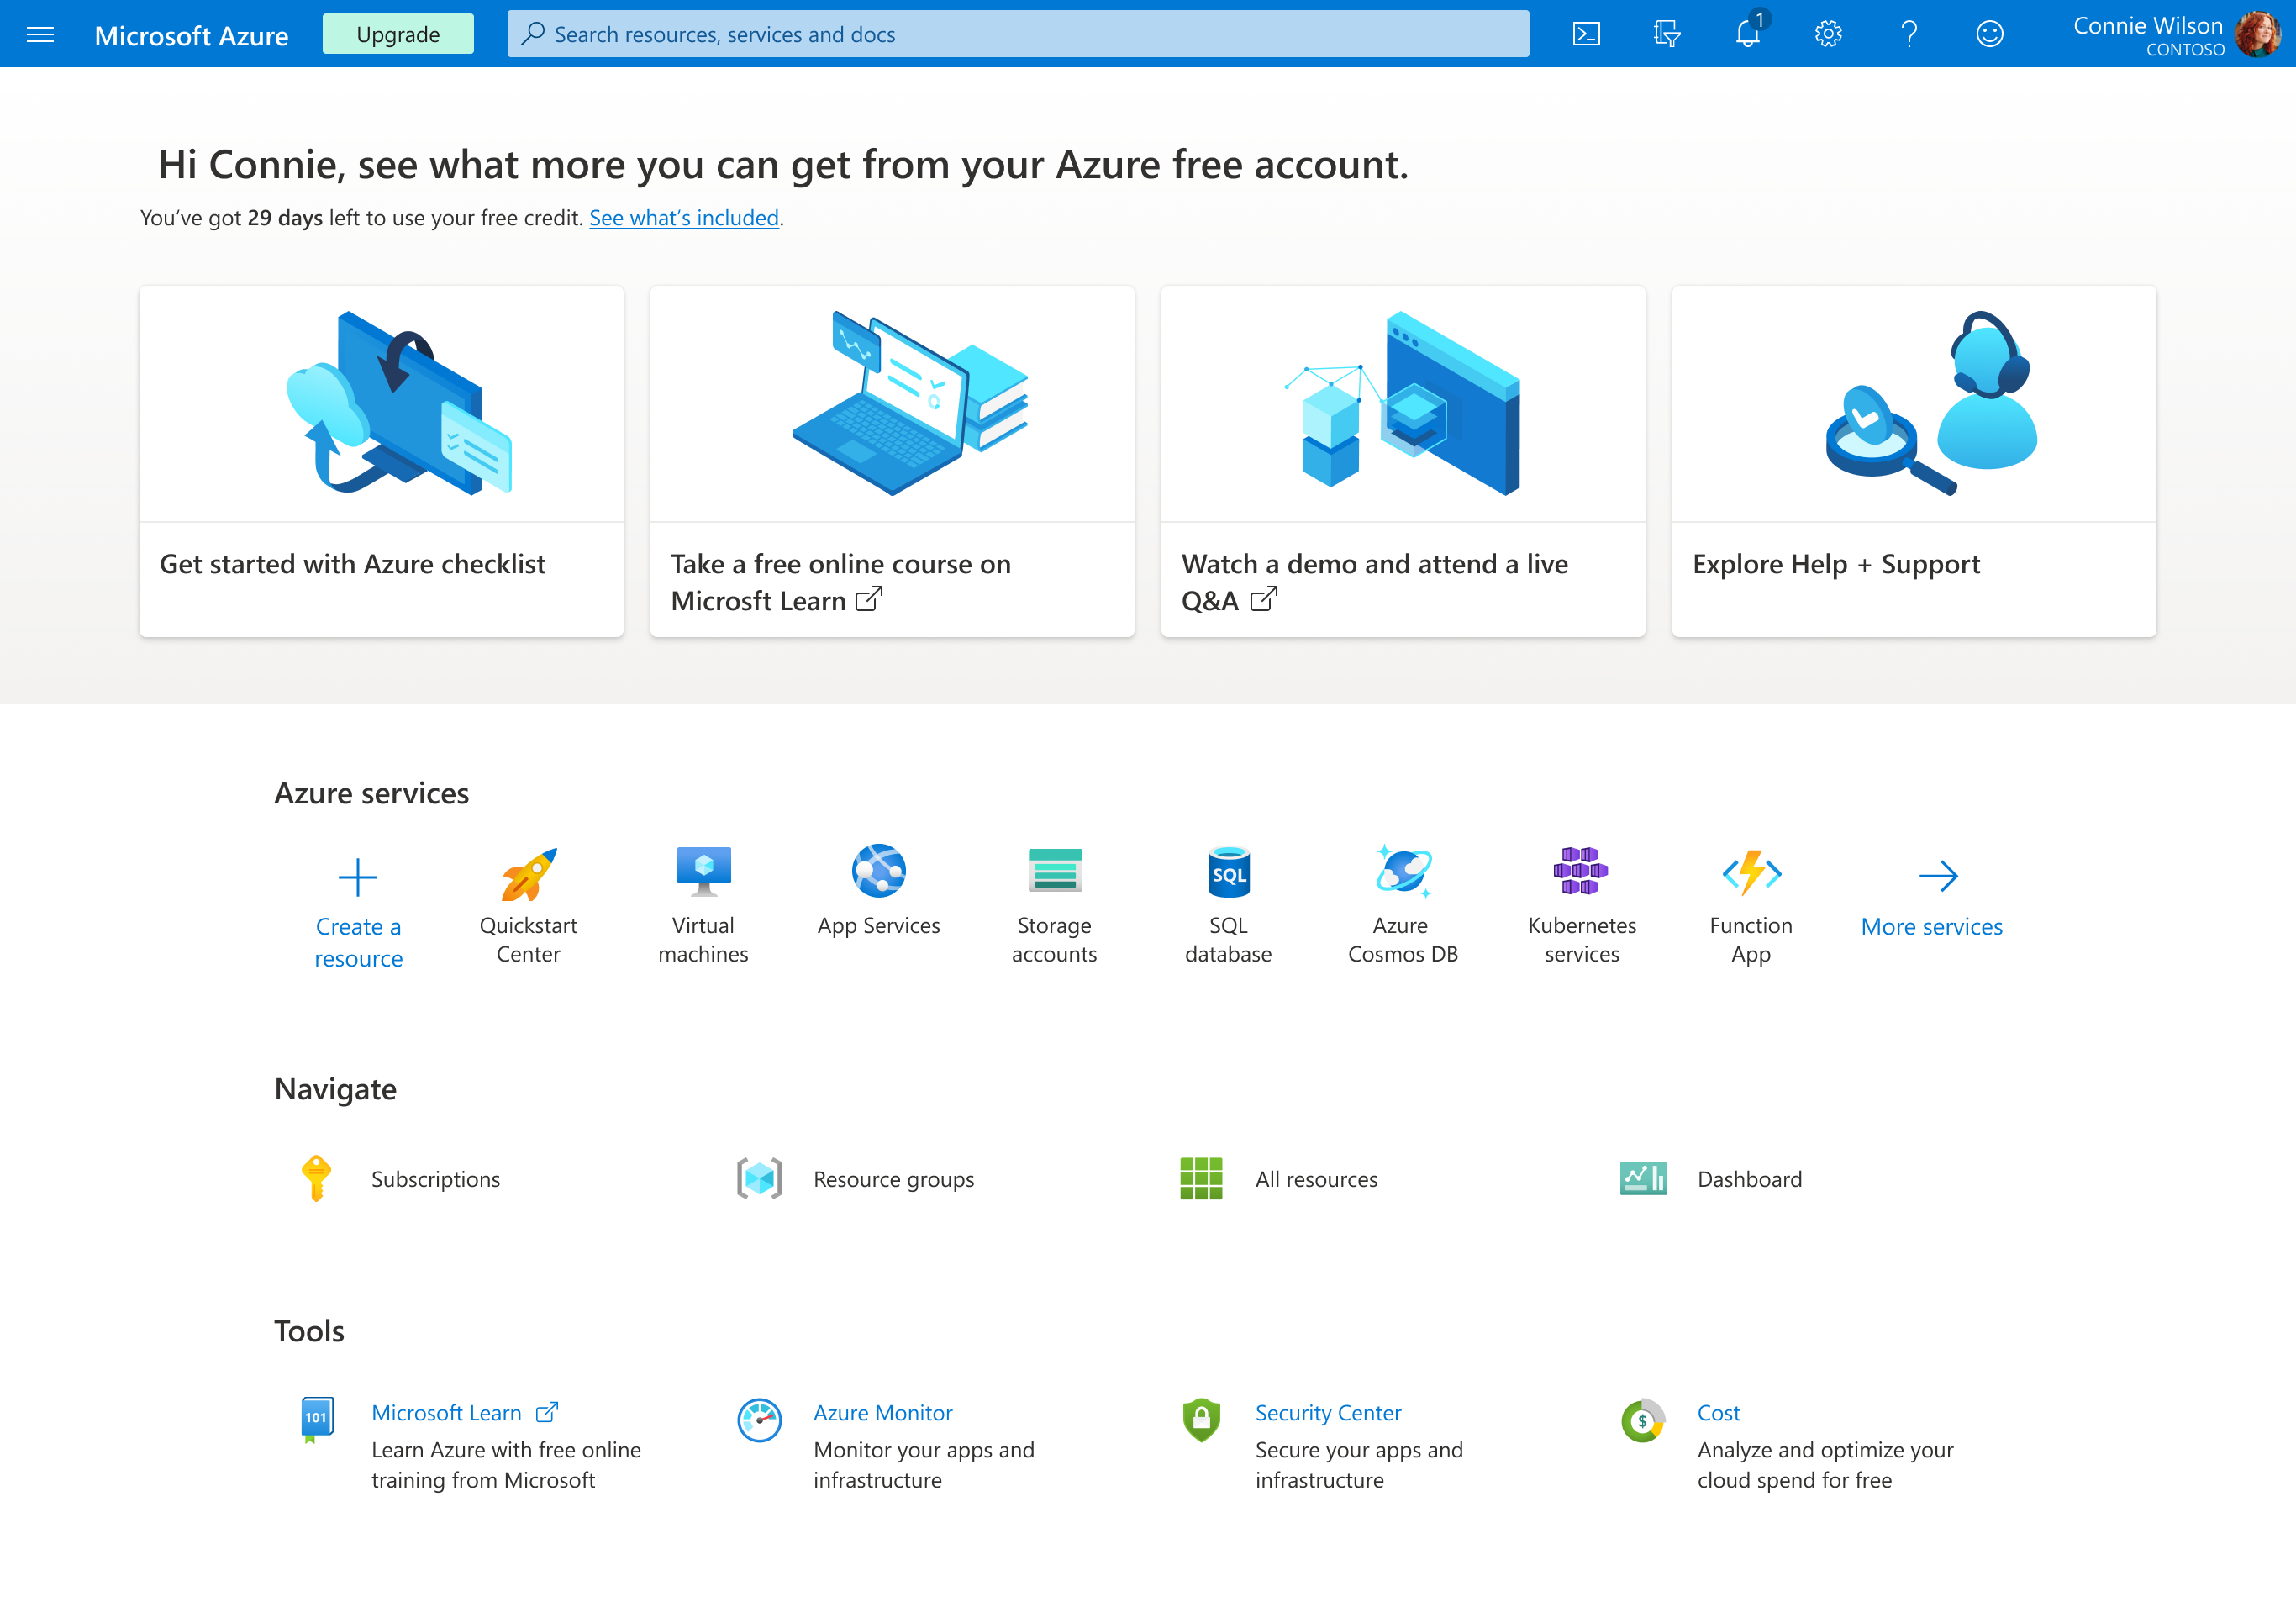Open the portal hamburger menu

(40, 33)
